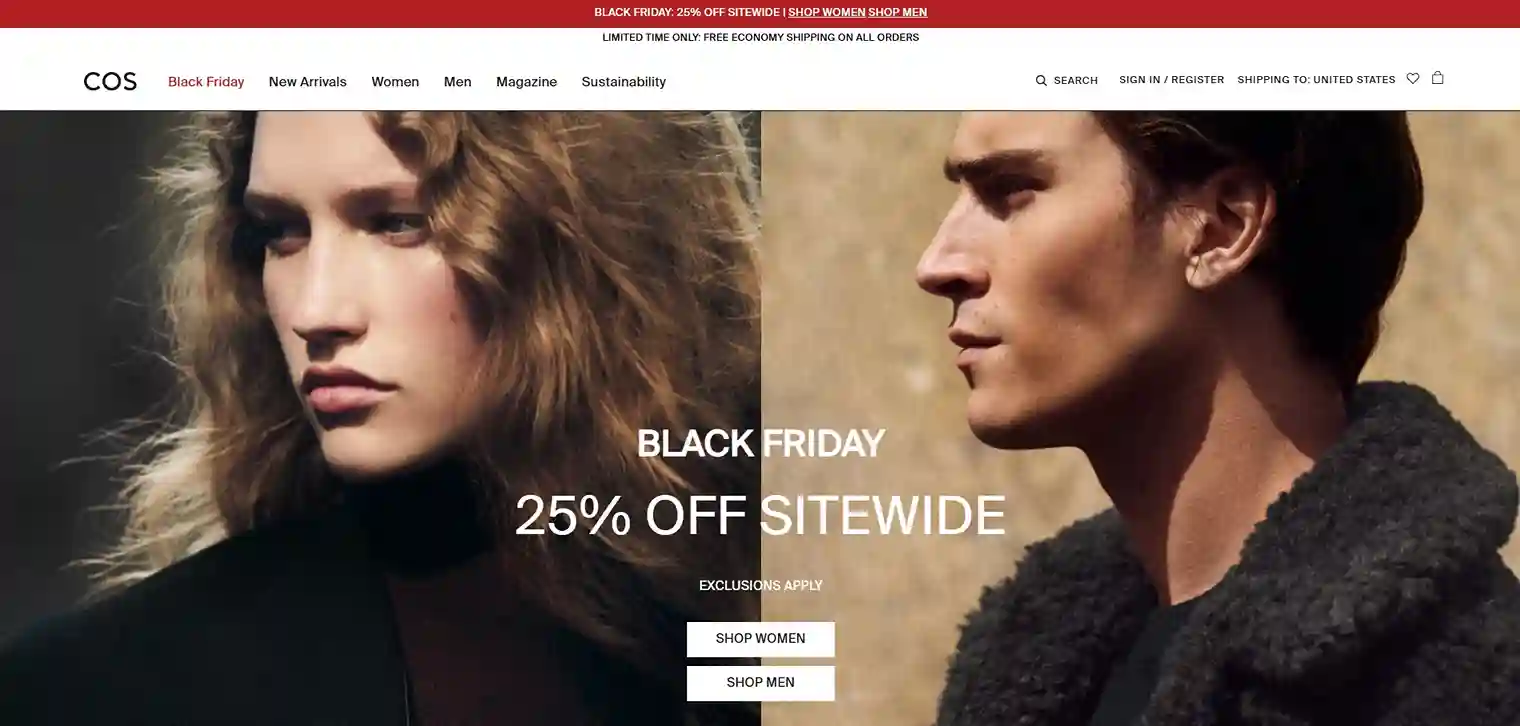Open the New Arrivals menu
The height and width of the screenshot is (726, 1520).
(x=308, y=82)
